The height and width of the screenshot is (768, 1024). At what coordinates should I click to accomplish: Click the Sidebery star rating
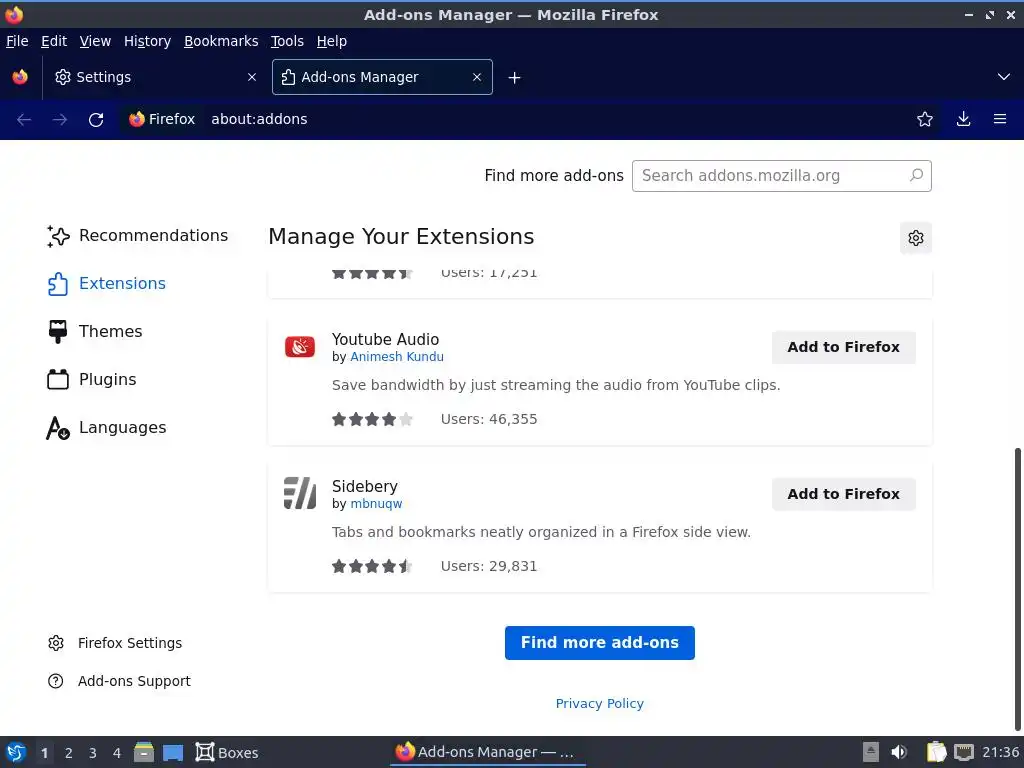(x=372, y=566)
